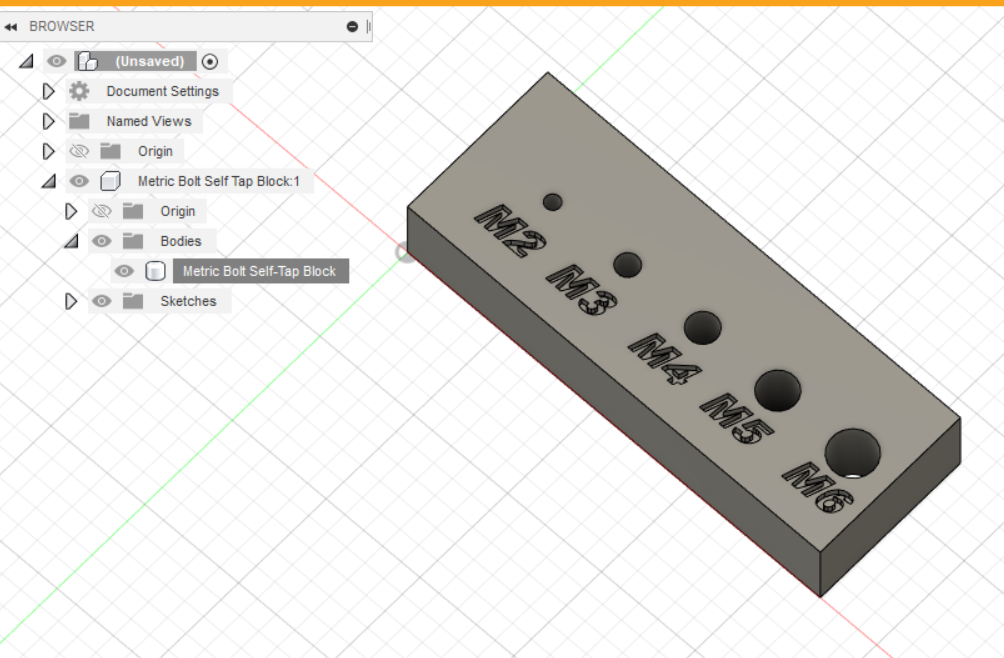Click the root document icon beside (Unsaved)
The image size is (1004, 658).
click(86, 60)
